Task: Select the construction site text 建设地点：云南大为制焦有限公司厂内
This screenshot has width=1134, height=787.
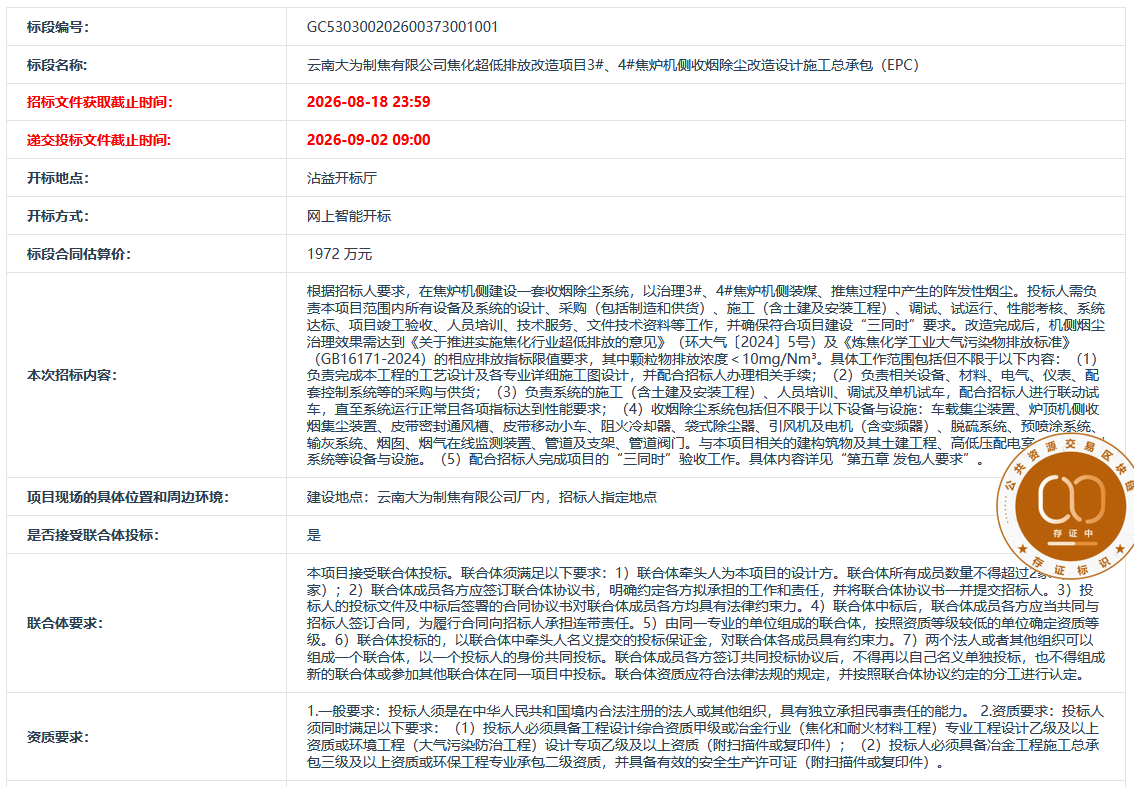Action: tap(482, 497)
